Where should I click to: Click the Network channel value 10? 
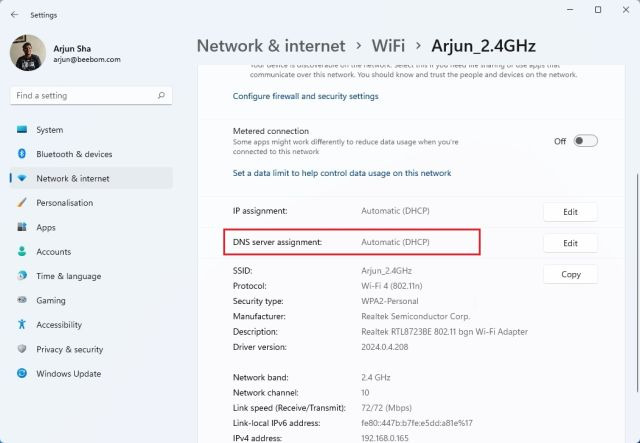(x=365, y=393)
